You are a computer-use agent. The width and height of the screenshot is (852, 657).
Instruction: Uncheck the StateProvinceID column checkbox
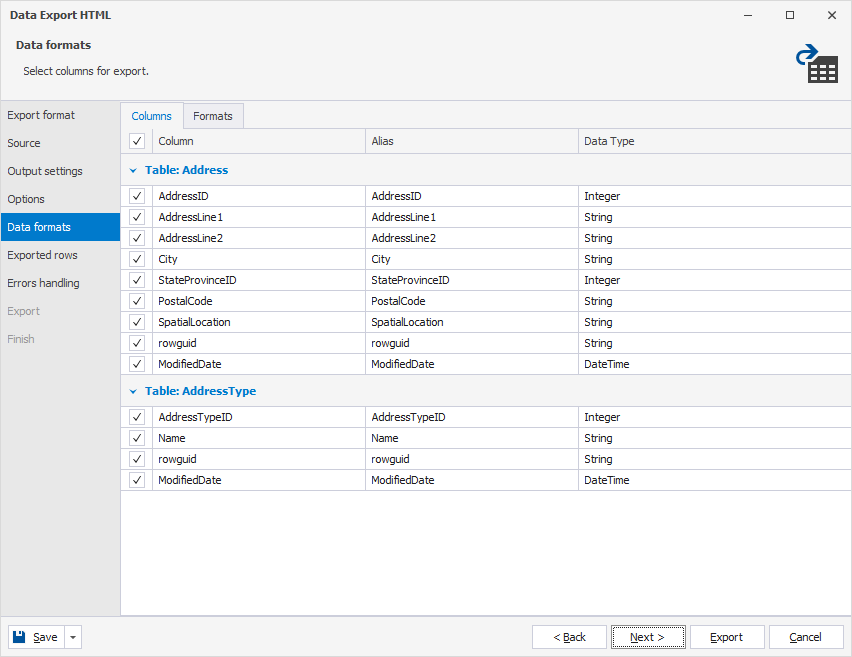[x=137, y=280]
